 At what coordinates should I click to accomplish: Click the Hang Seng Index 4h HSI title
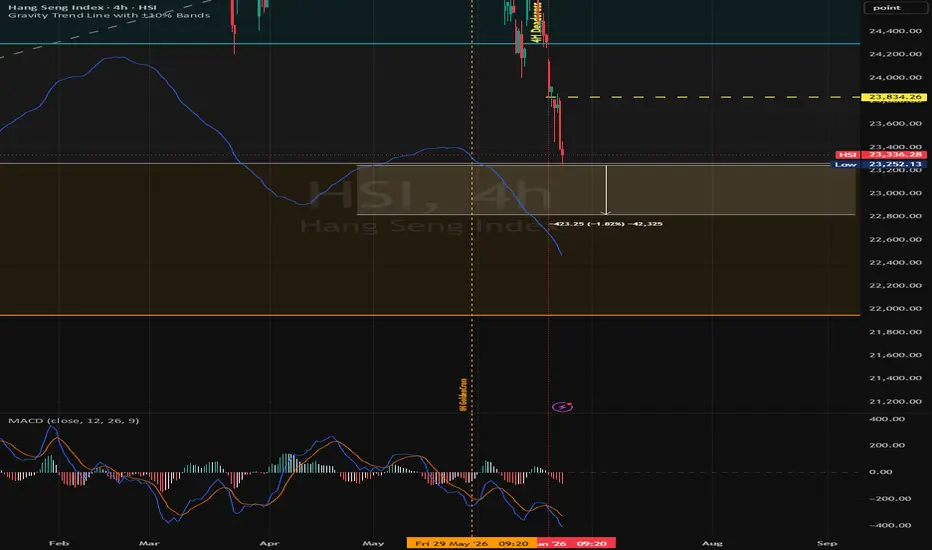82,7
